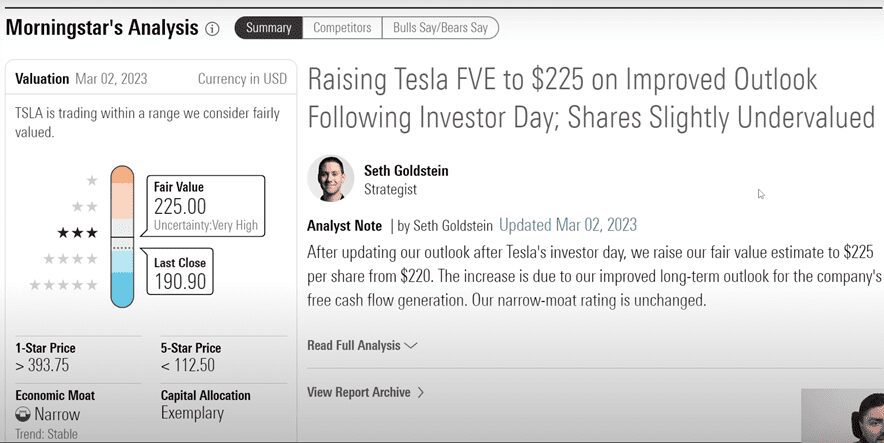Click the valuation thermometer gauge
Viewport: 884px width, 443px height.
pos(122,236)
